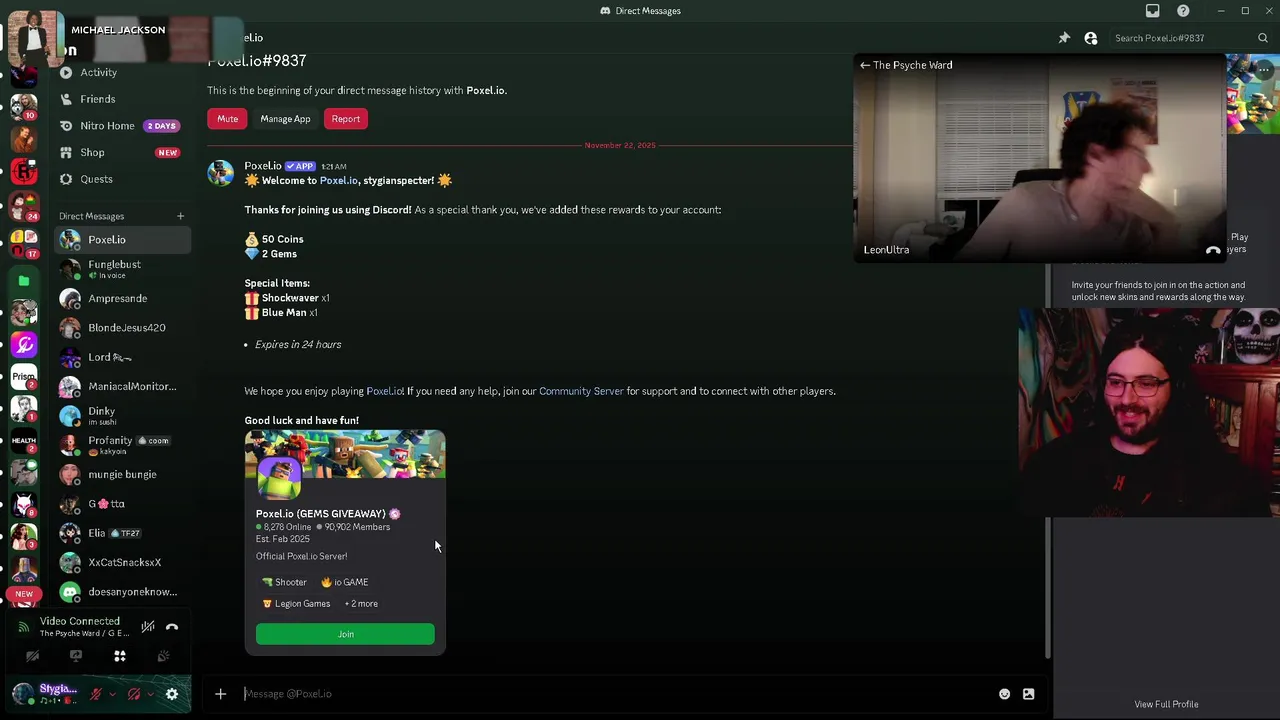Click the Poxel.io server invite banner image

(345, 454)
